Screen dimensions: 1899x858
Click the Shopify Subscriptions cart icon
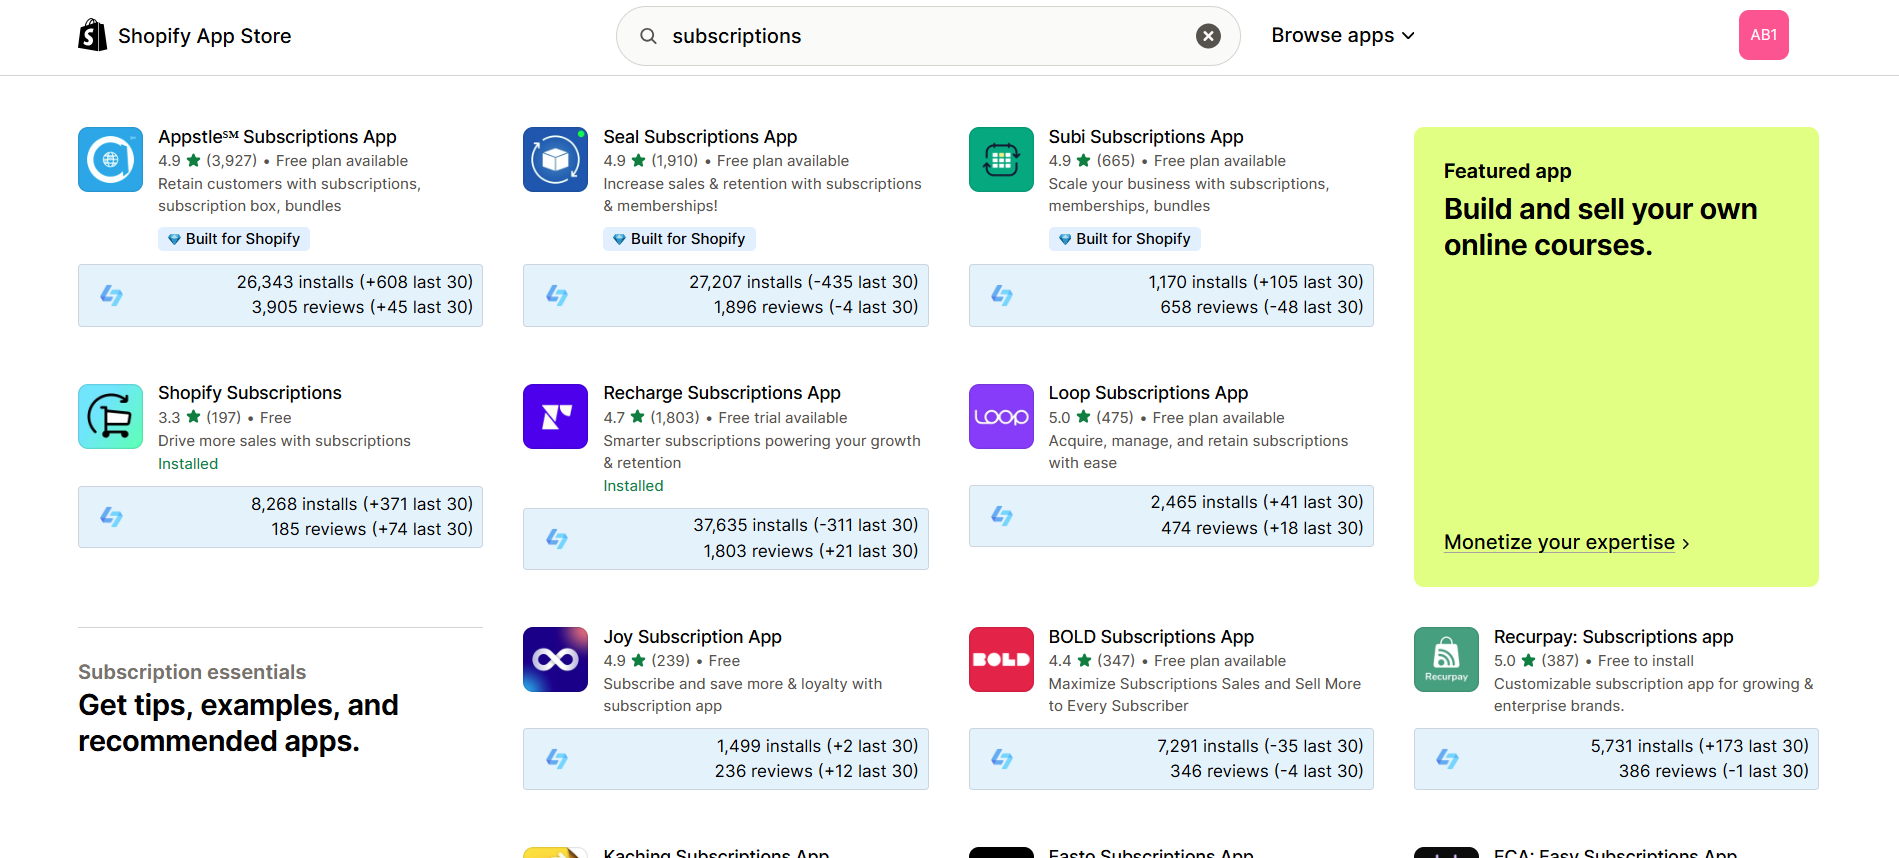[110, 416]
